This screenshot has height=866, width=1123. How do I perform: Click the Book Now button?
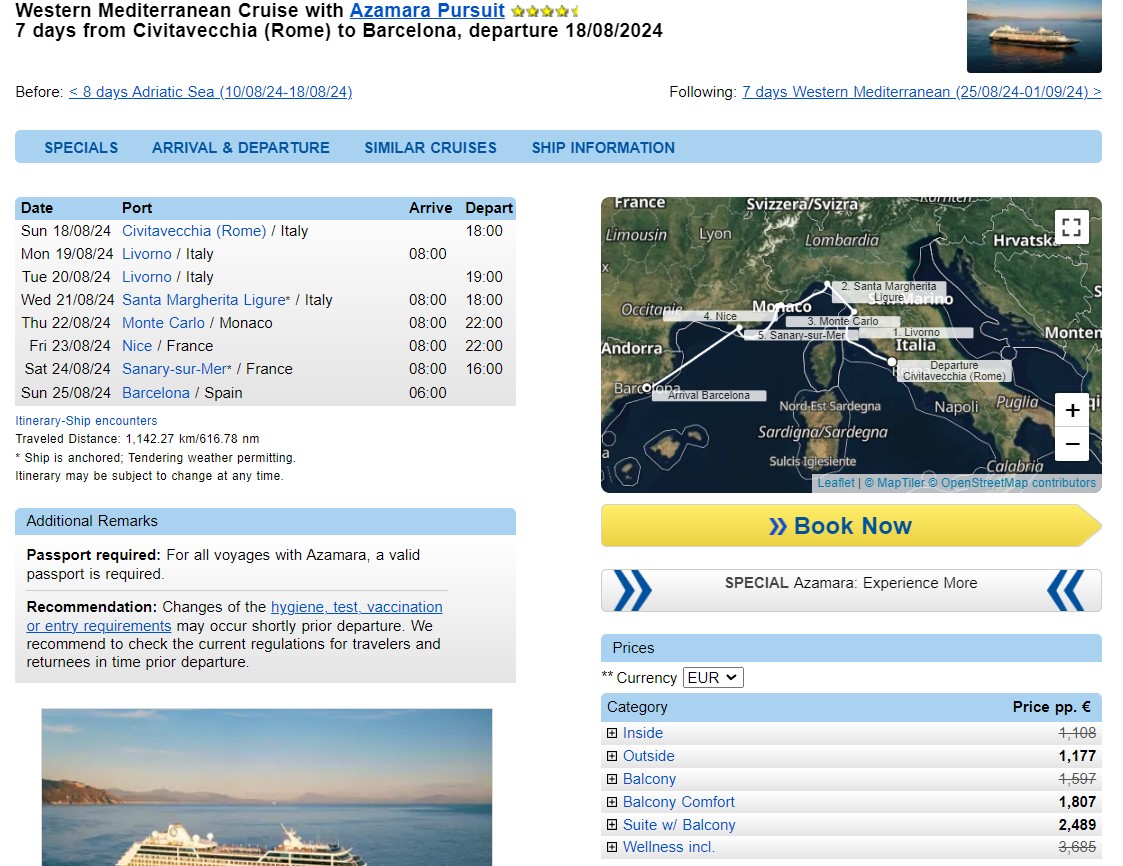851,526
